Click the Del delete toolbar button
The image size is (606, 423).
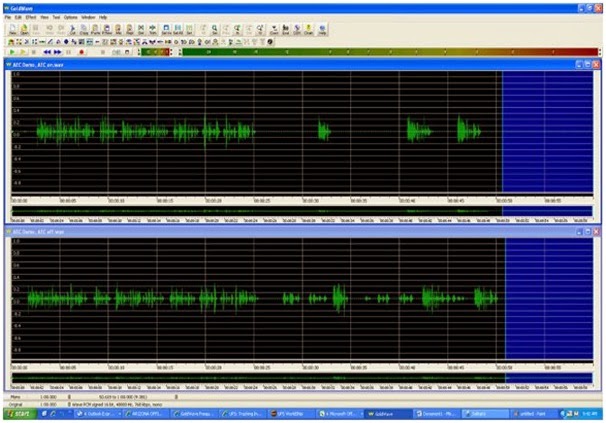141,29
